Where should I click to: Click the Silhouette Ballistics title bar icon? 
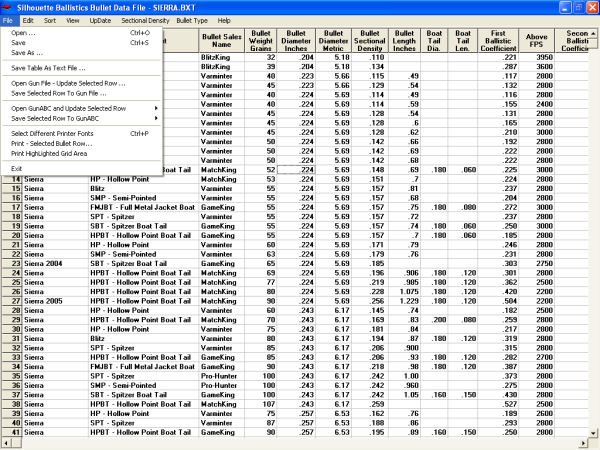point(8,6)
